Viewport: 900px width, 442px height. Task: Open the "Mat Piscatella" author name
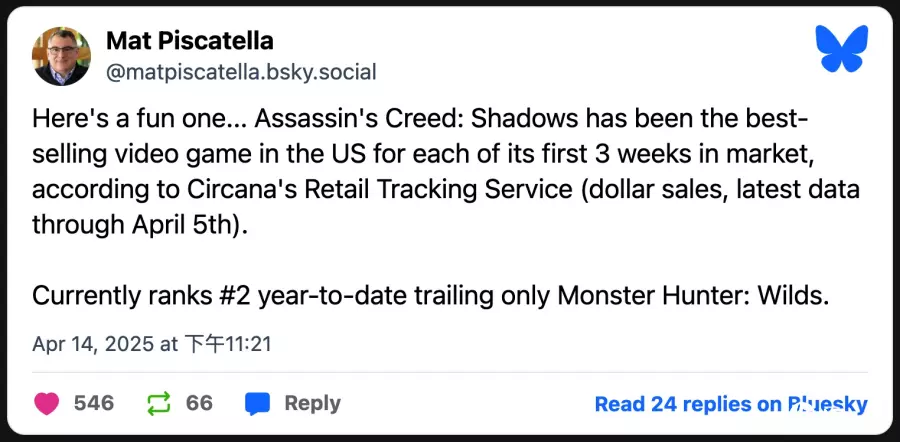click(189, 42)
